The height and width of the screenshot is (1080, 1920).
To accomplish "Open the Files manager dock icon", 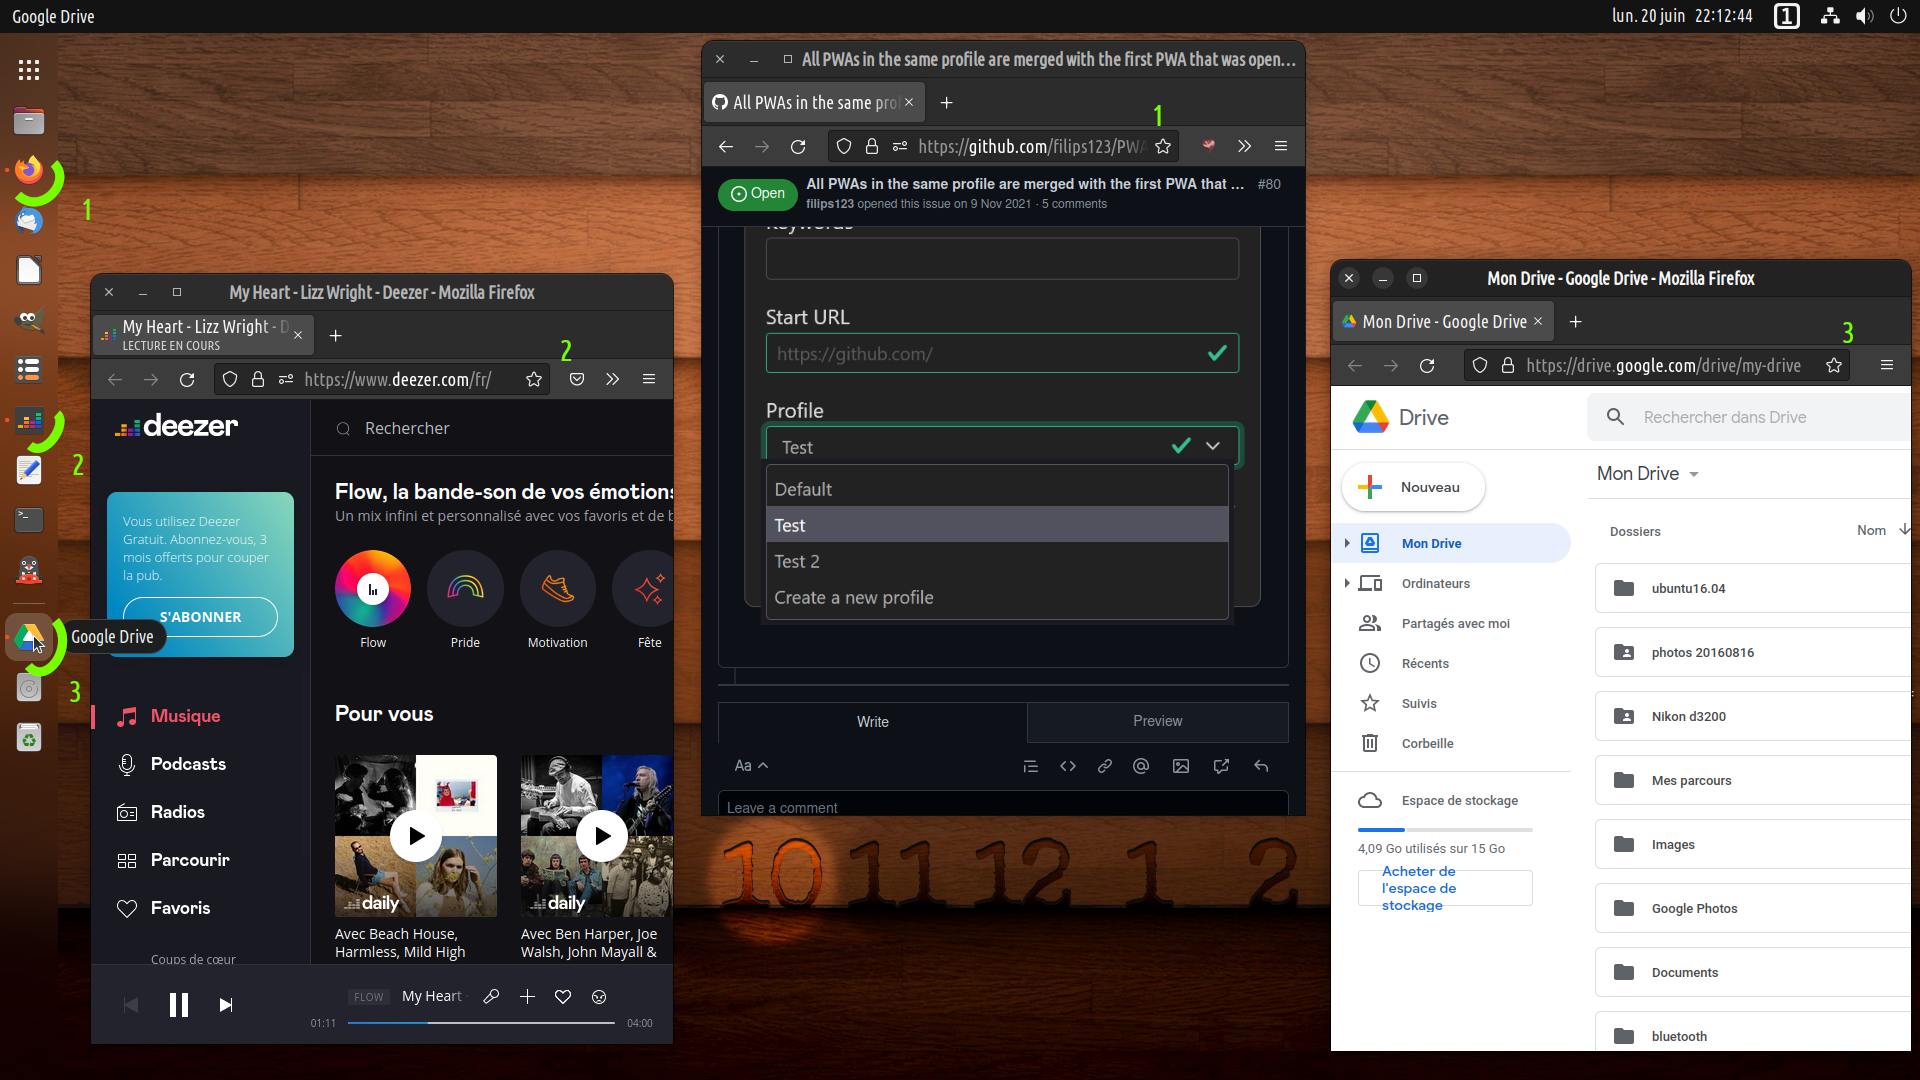I will coord(29,121).
